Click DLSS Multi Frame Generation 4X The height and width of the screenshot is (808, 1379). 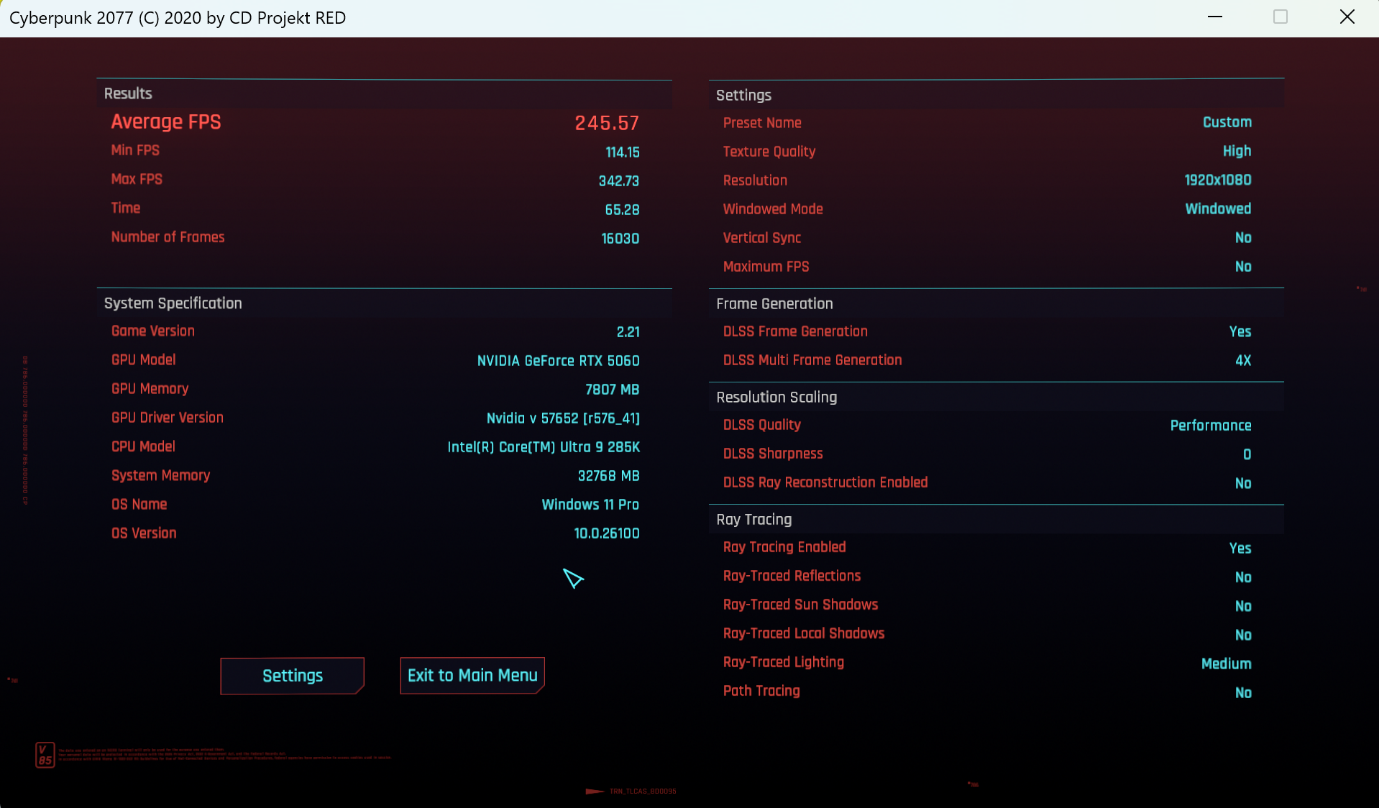1243,361
